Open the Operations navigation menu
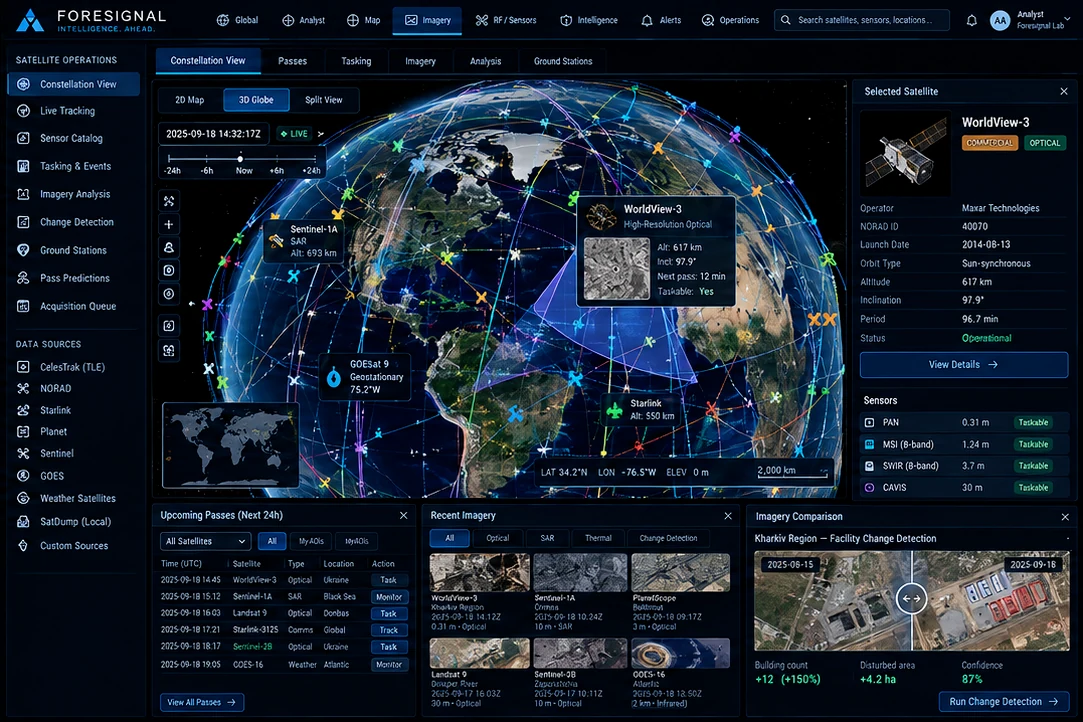The width and height of the screenshot is (1083, 722). 731,20
